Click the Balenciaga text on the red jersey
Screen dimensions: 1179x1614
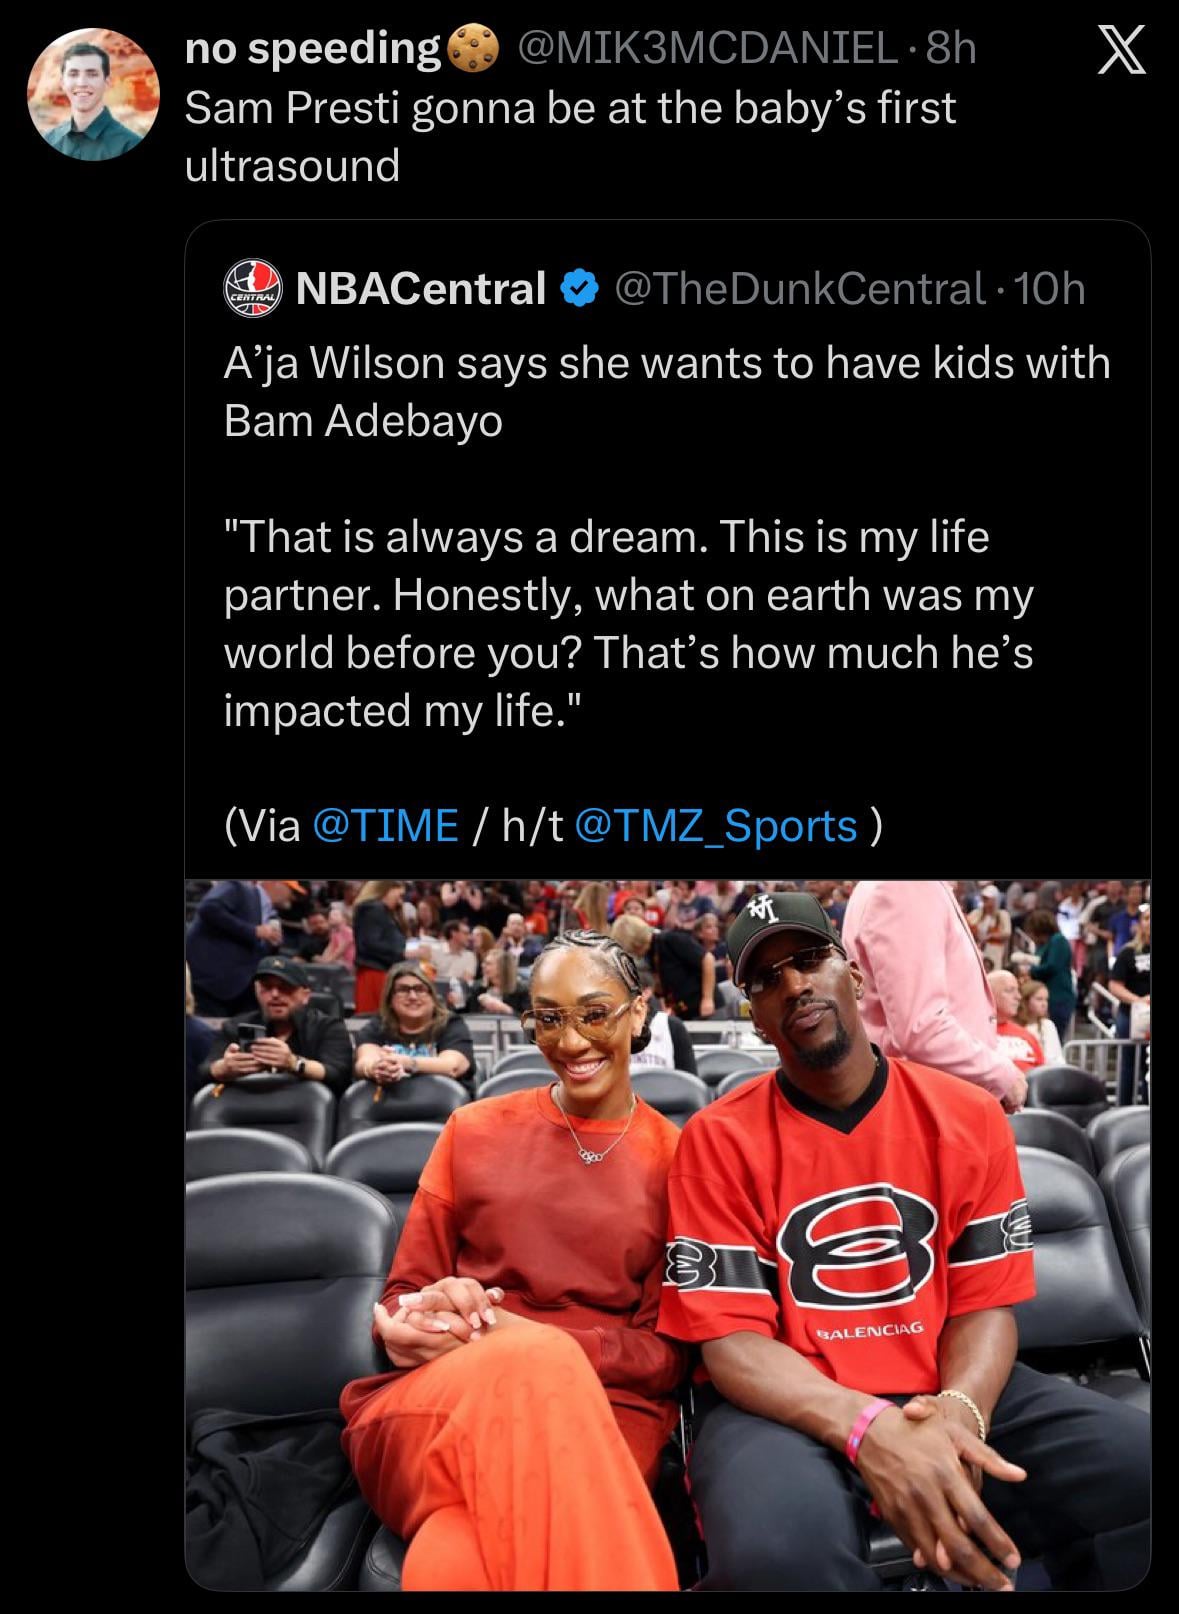[x=868, y=1331]
